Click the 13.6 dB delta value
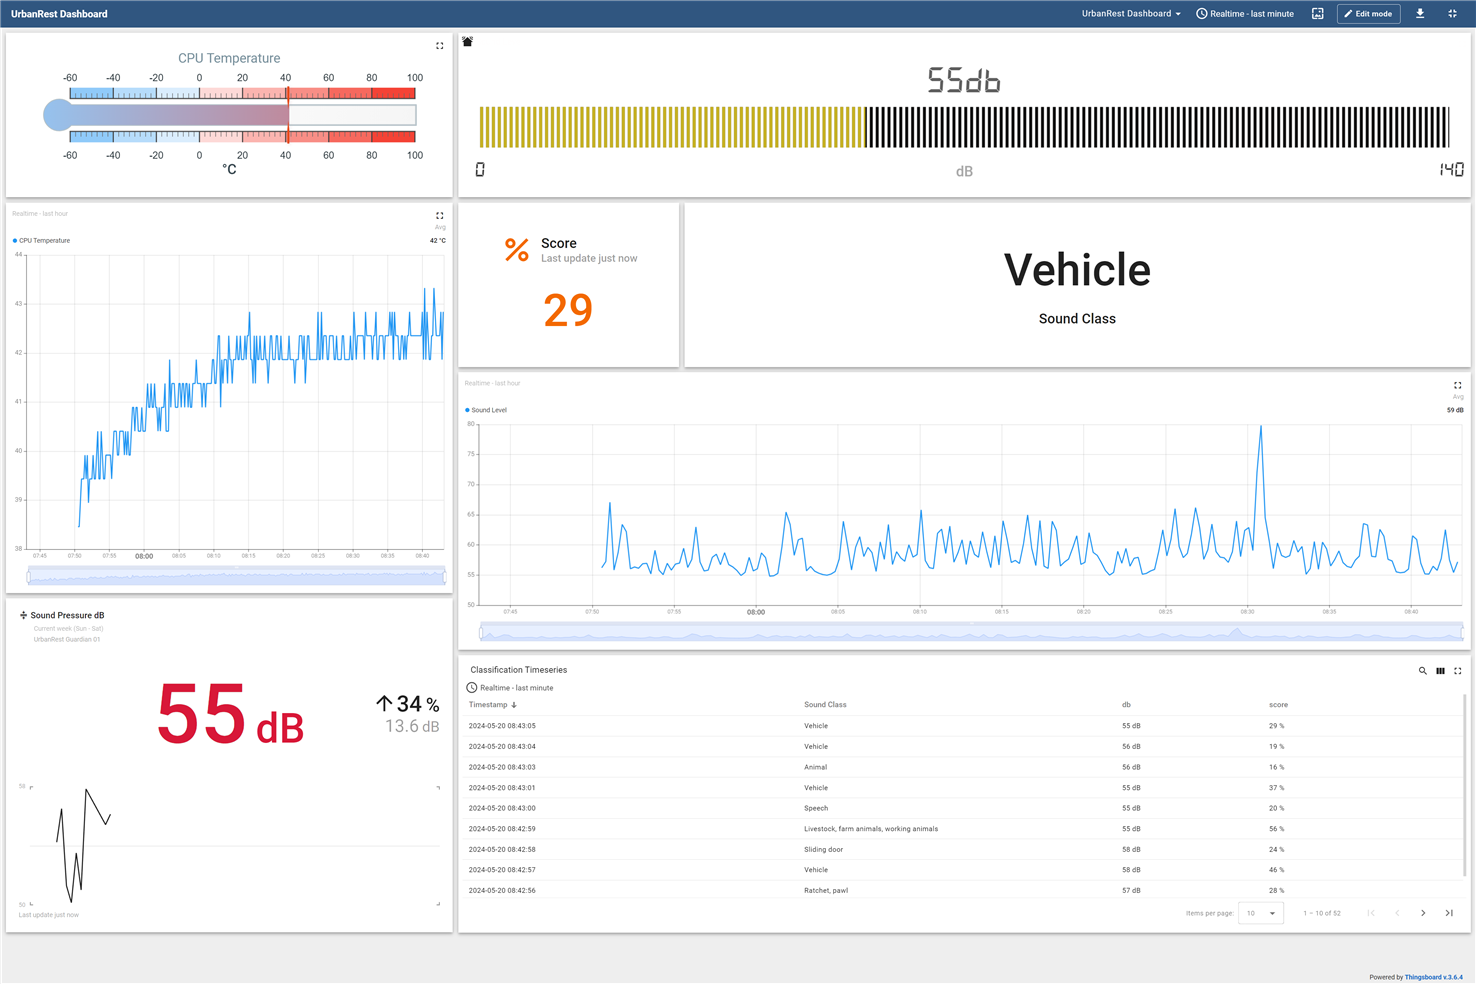Screen dimensions: 1476x984 coord(412,726)
